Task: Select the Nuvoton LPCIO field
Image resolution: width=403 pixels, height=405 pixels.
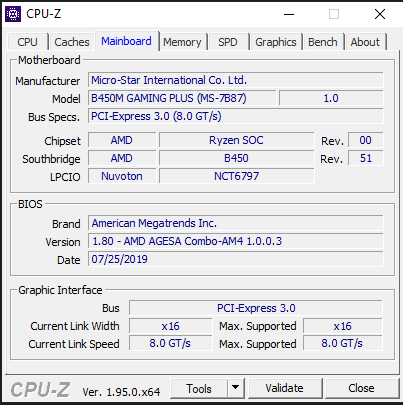Action: 122,176
